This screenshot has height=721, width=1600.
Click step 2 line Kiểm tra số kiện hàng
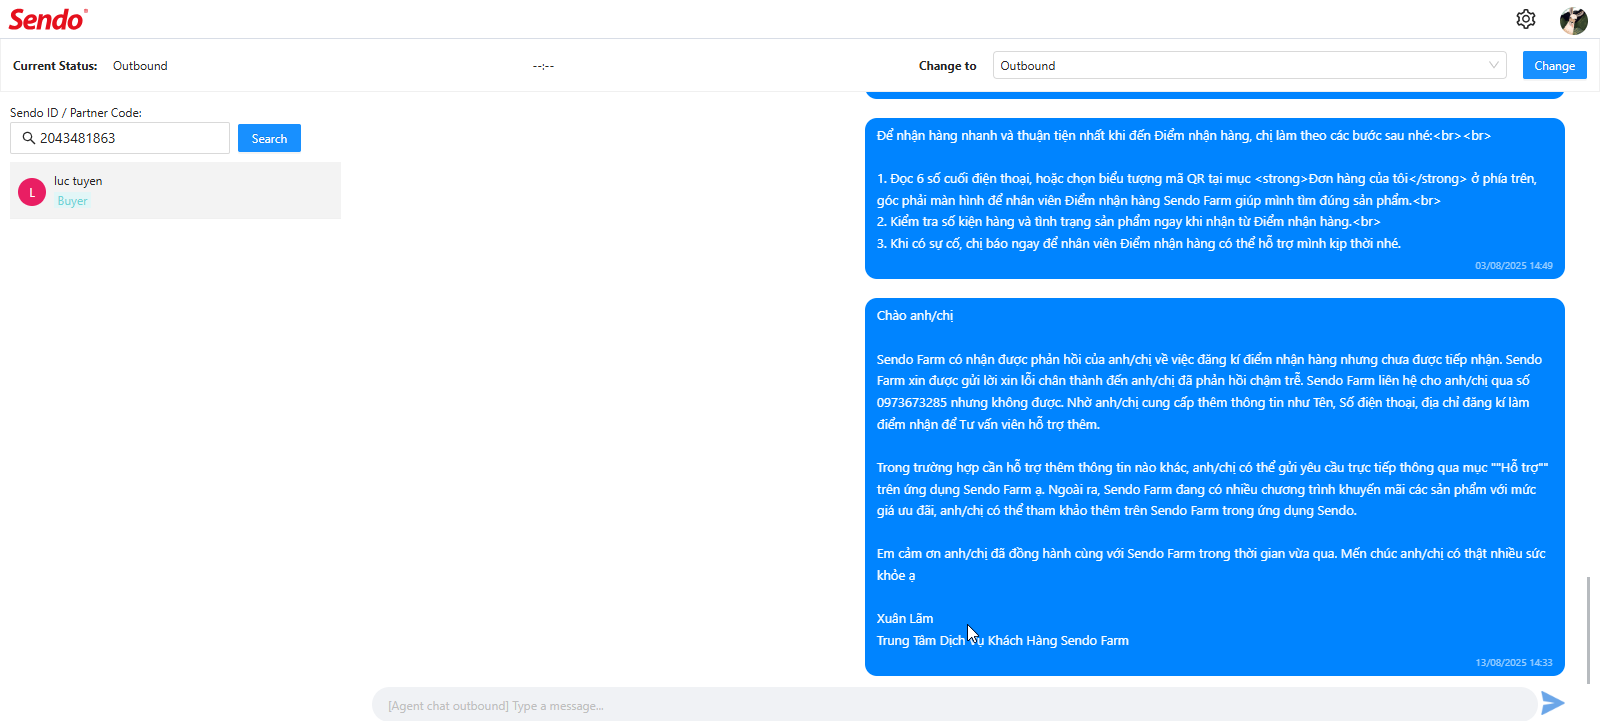(x=1129, y=222)
